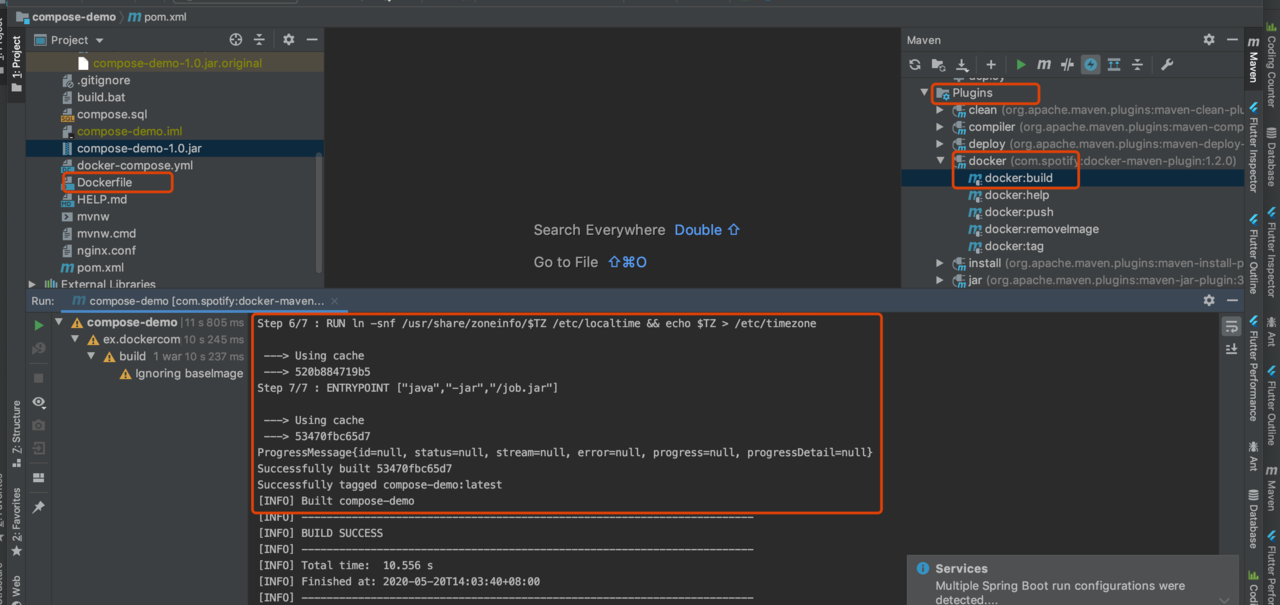Click restore layout icon in Run panel
This screenshot has width=1280, height=605.
tap(39, 477)
